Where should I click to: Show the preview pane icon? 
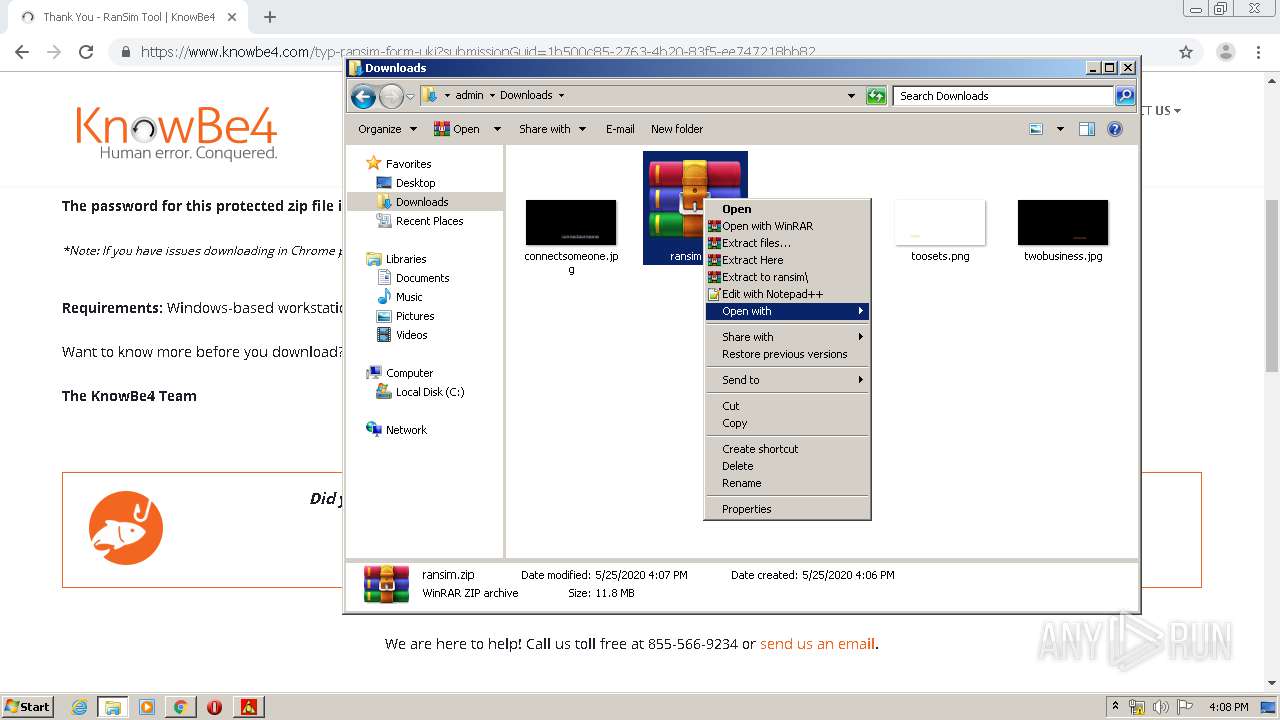(x=1087, y=129)
